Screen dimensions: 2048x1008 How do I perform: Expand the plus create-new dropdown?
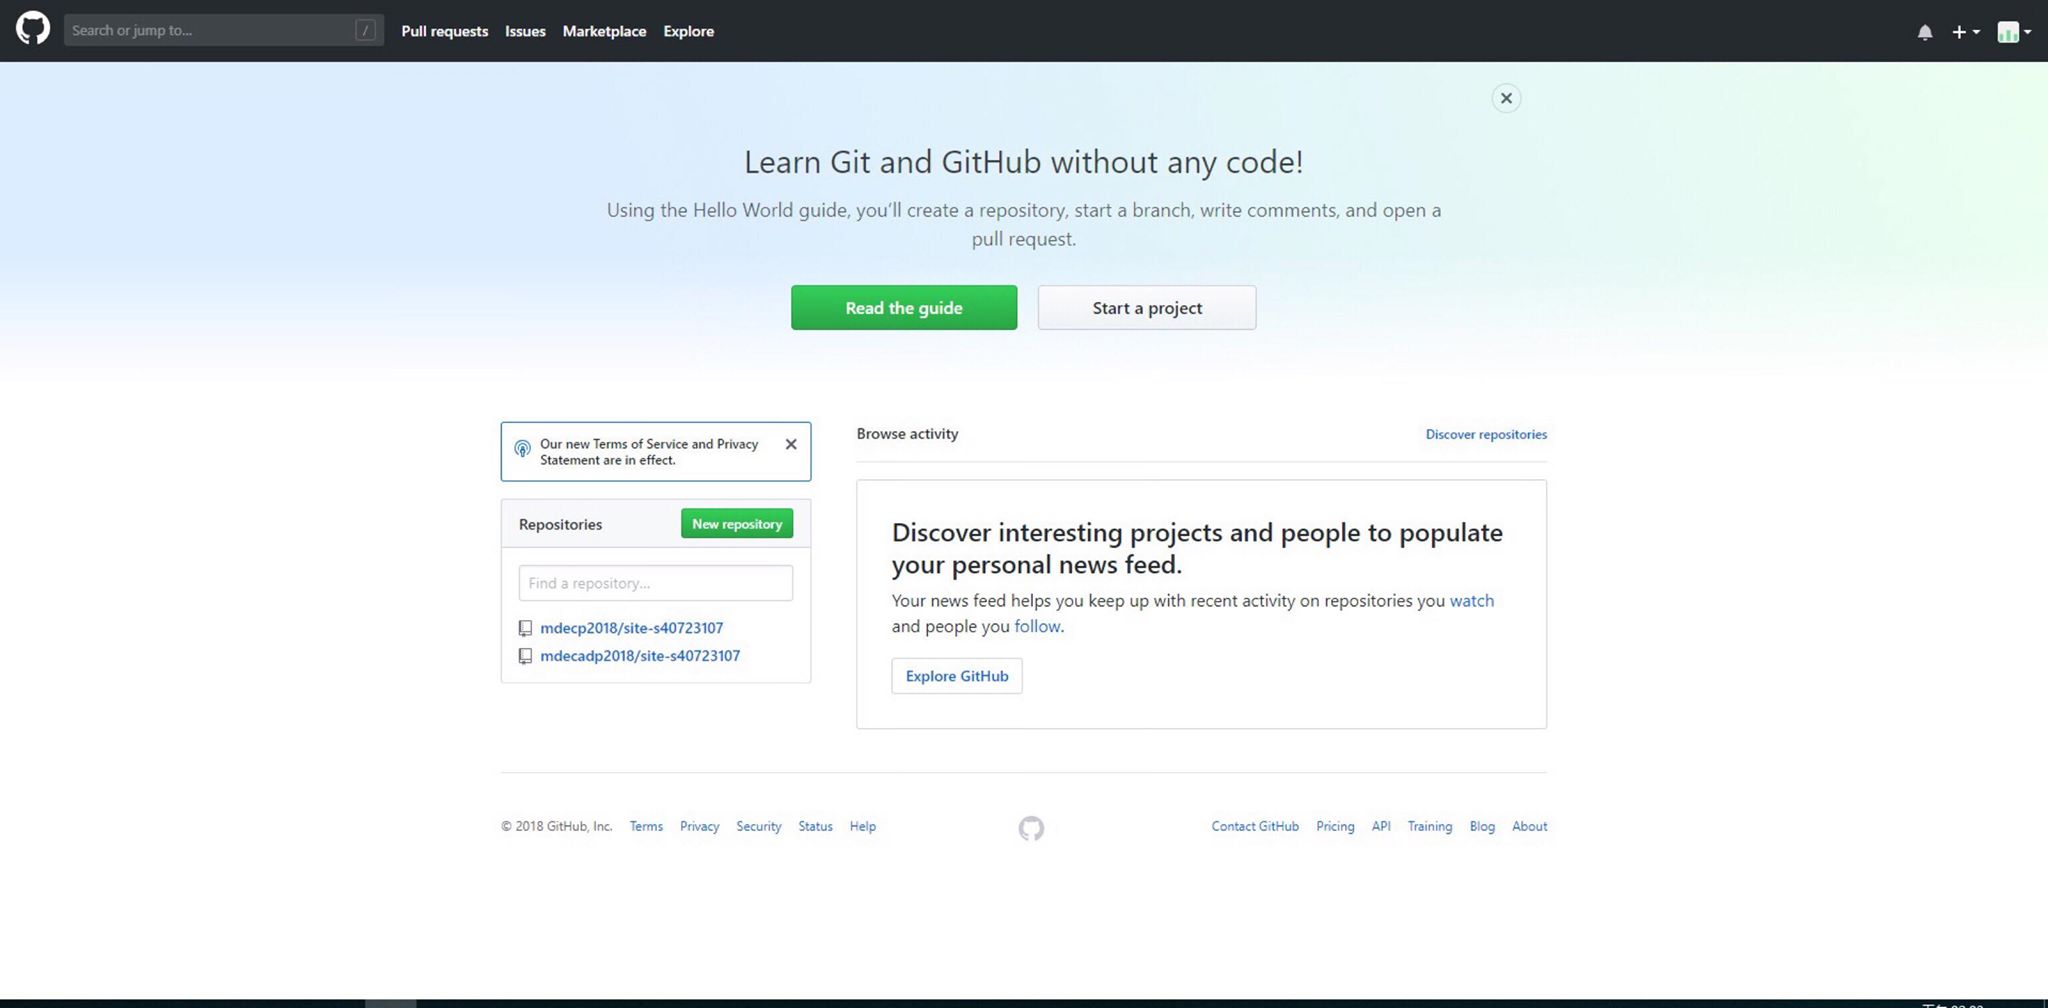pos(1965,32)
